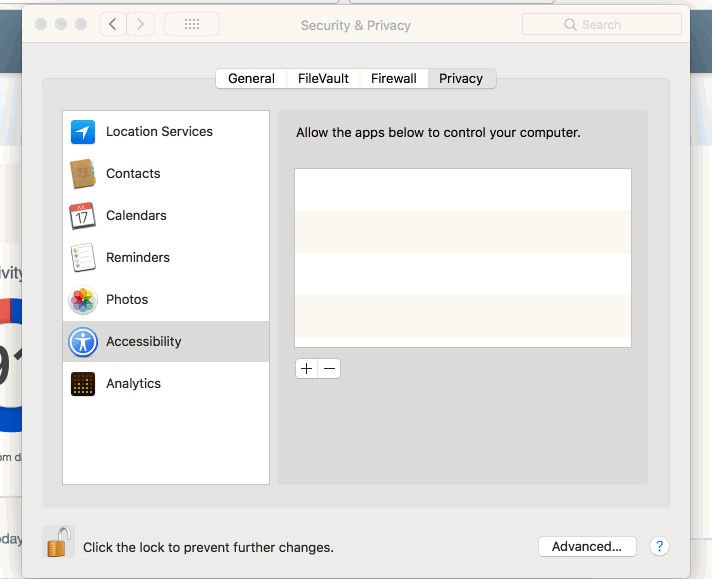712x579 pixels.
Task: Click the magnifier icon in Search field
Action: click(570, 25)
